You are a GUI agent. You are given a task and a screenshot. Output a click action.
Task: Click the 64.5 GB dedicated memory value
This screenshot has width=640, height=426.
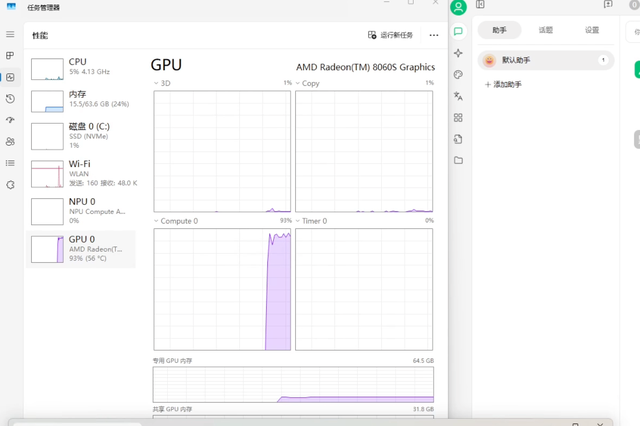coord(423,361)
